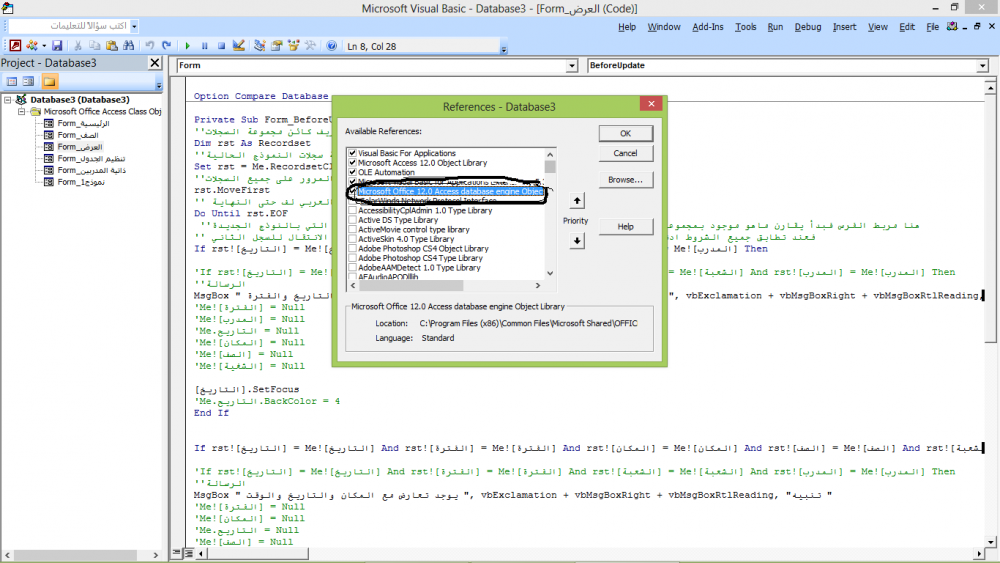Image resolution: width=1000 pixels, height=563 pixels.
Task: Select Microsoft Office 12.0 Access database engine row
Action: coord(450,191)
